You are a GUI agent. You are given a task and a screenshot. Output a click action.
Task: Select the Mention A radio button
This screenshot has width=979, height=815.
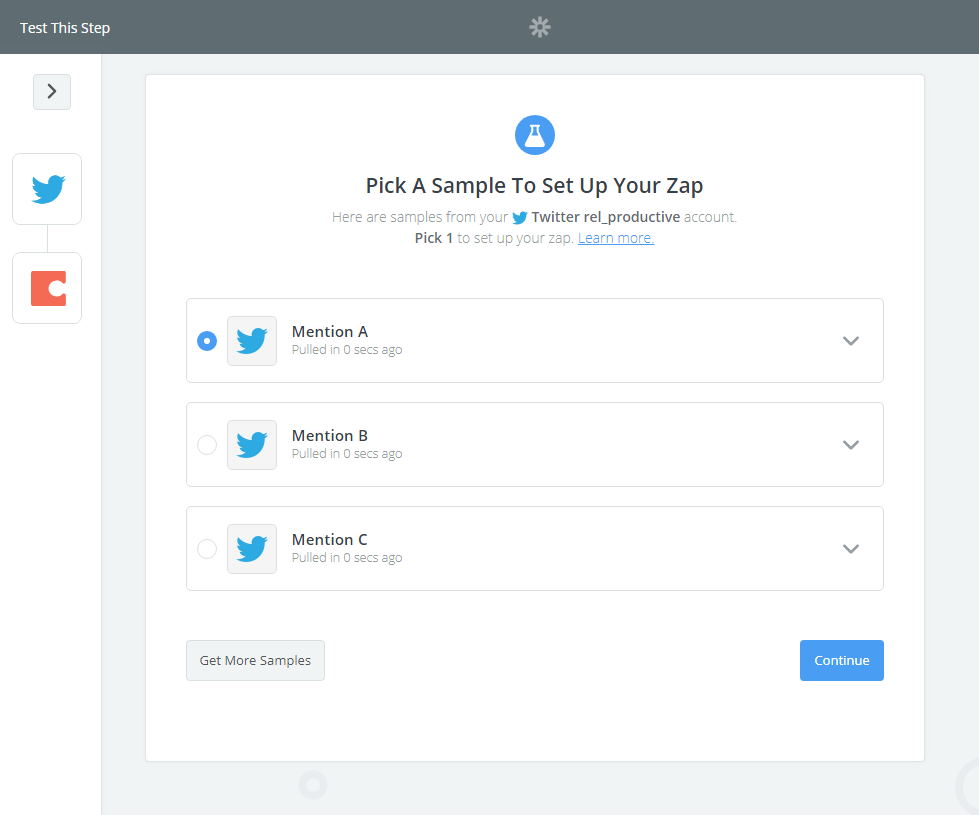point(207,341)
